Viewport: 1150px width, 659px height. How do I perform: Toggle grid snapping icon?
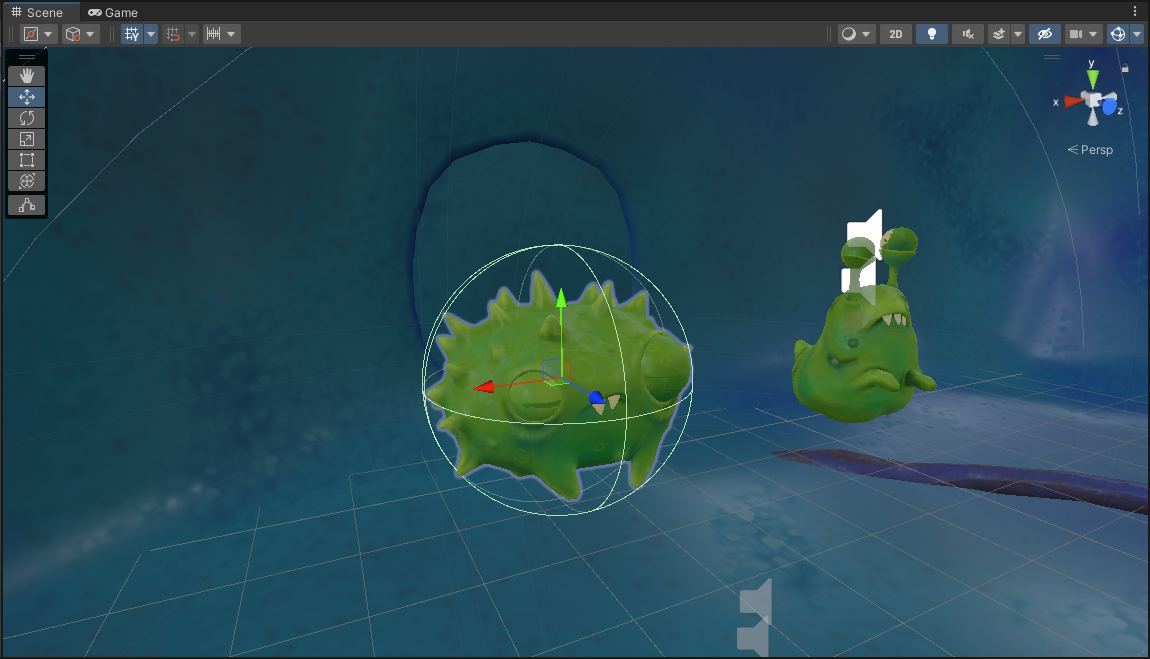tap(173, 34)
